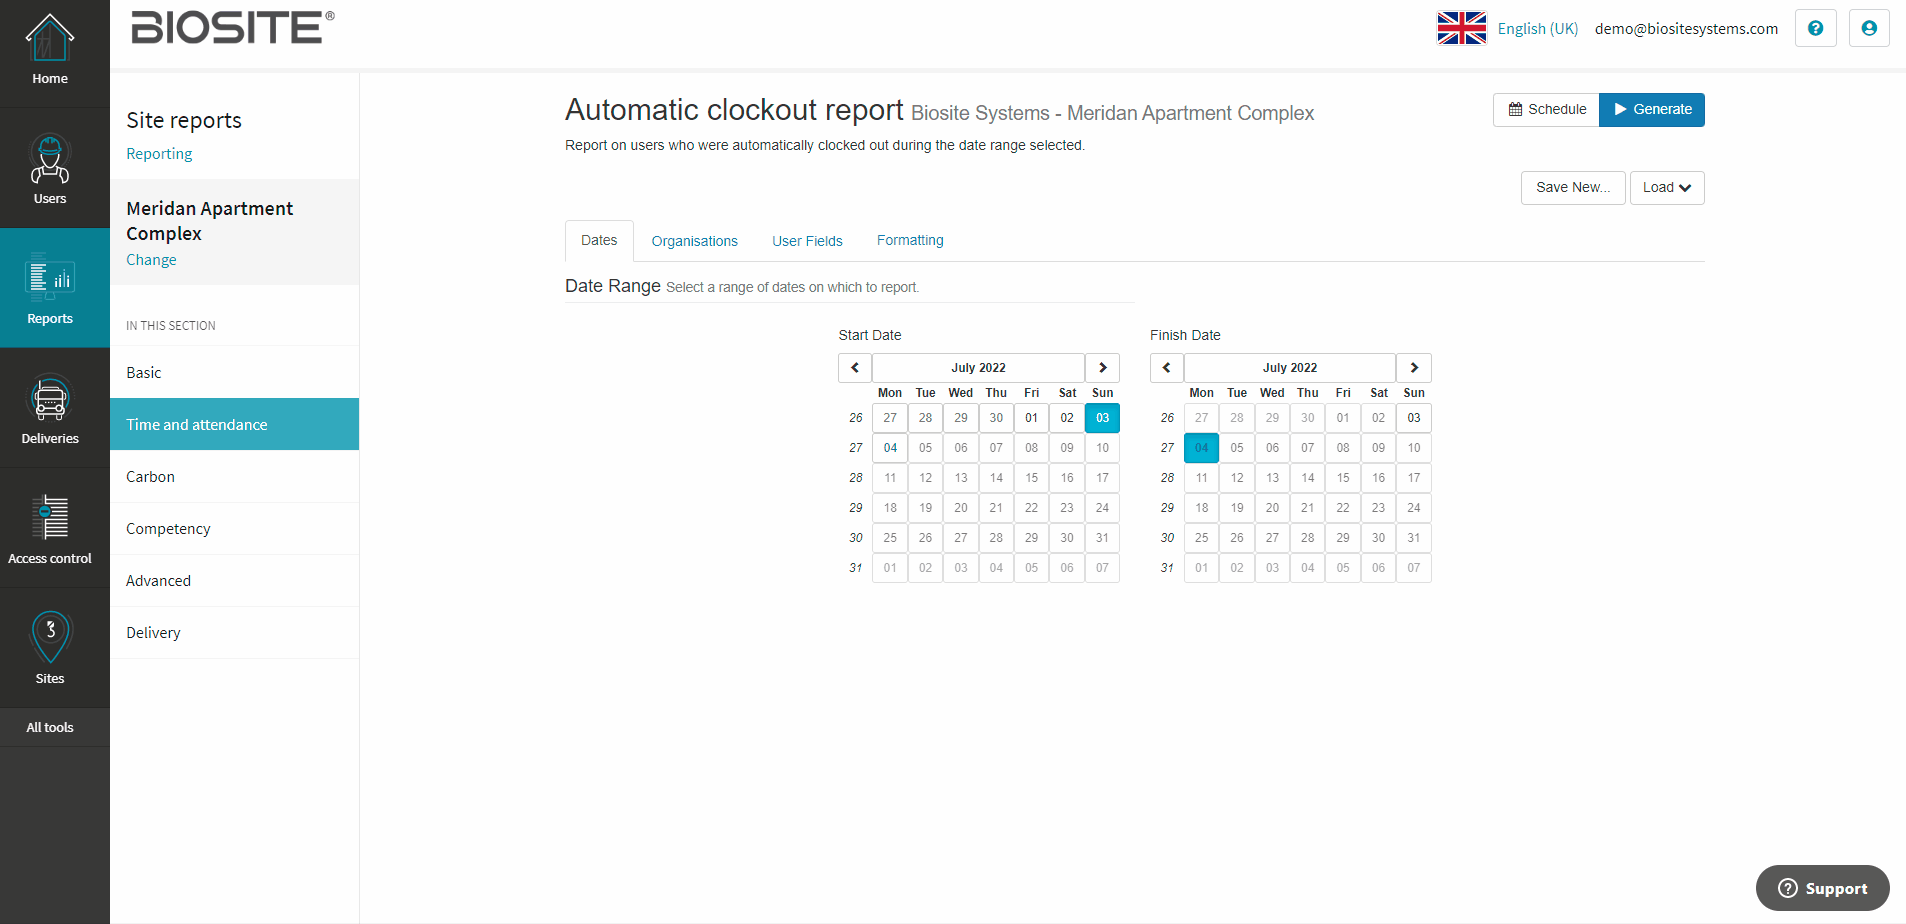
Task: Select 03 Sunday in Finish Date calendar week 26
Action: (1414, 418)
